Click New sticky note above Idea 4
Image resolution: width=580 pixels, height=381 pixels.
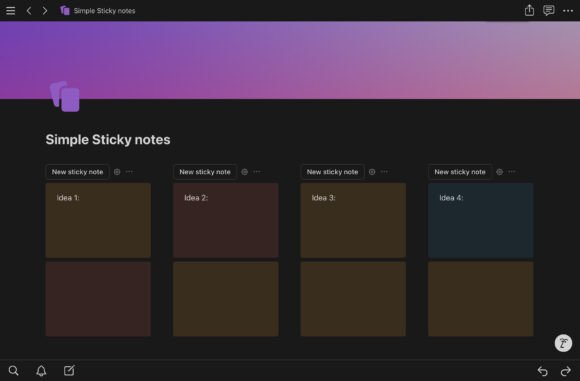(x=460, y=172)
